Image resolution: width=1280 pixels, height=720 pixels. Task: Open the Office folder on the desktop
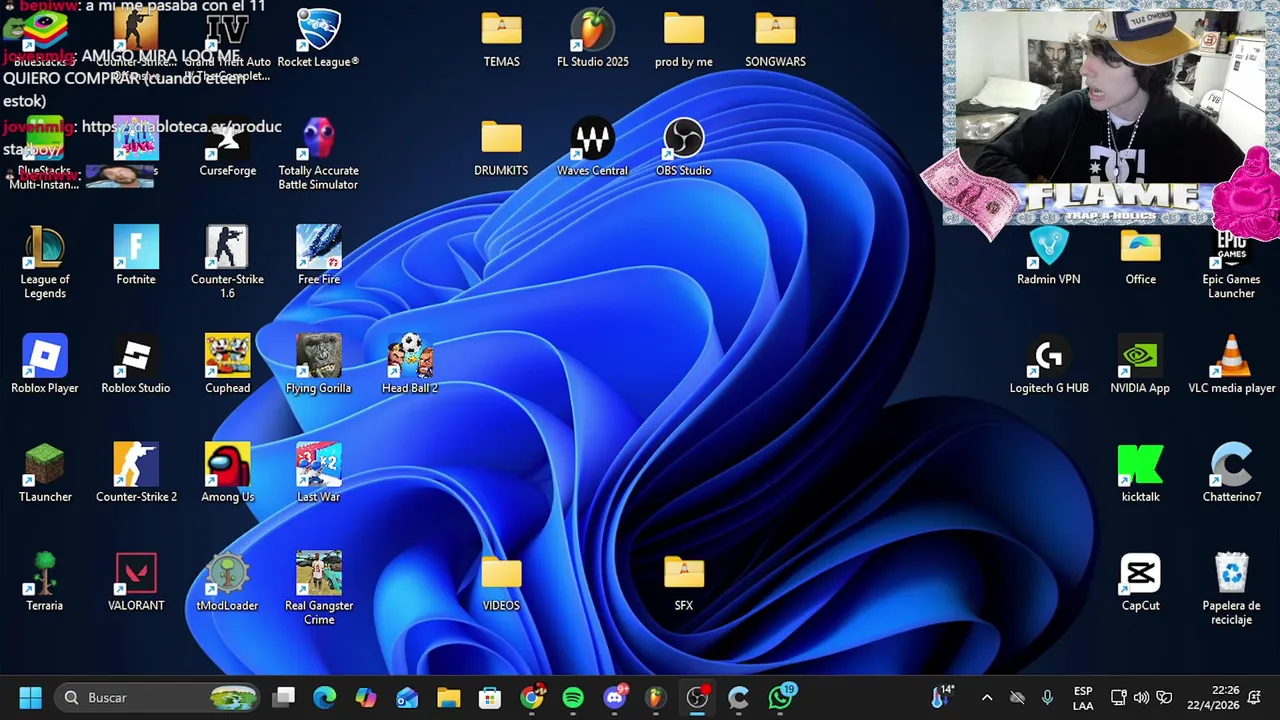(1140, 257)
